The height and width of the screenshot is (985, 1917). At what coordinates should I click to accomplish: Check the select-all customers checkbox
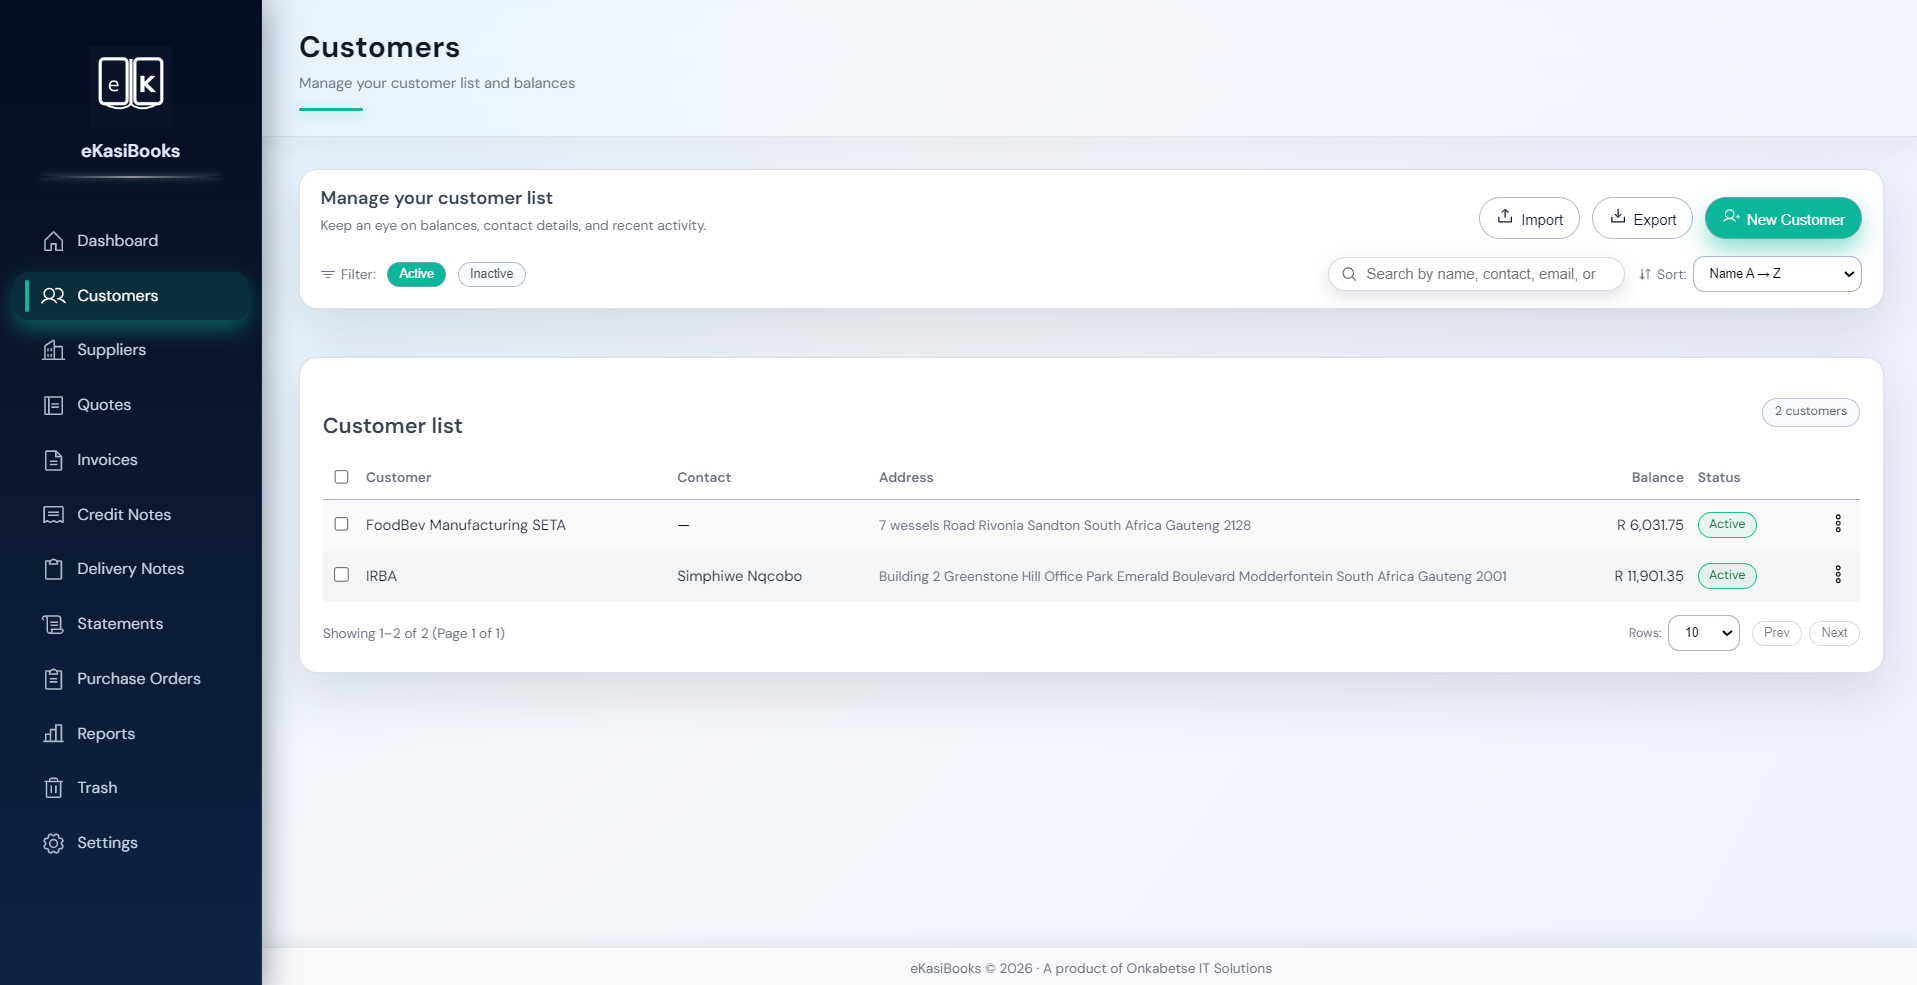(341, 477)
